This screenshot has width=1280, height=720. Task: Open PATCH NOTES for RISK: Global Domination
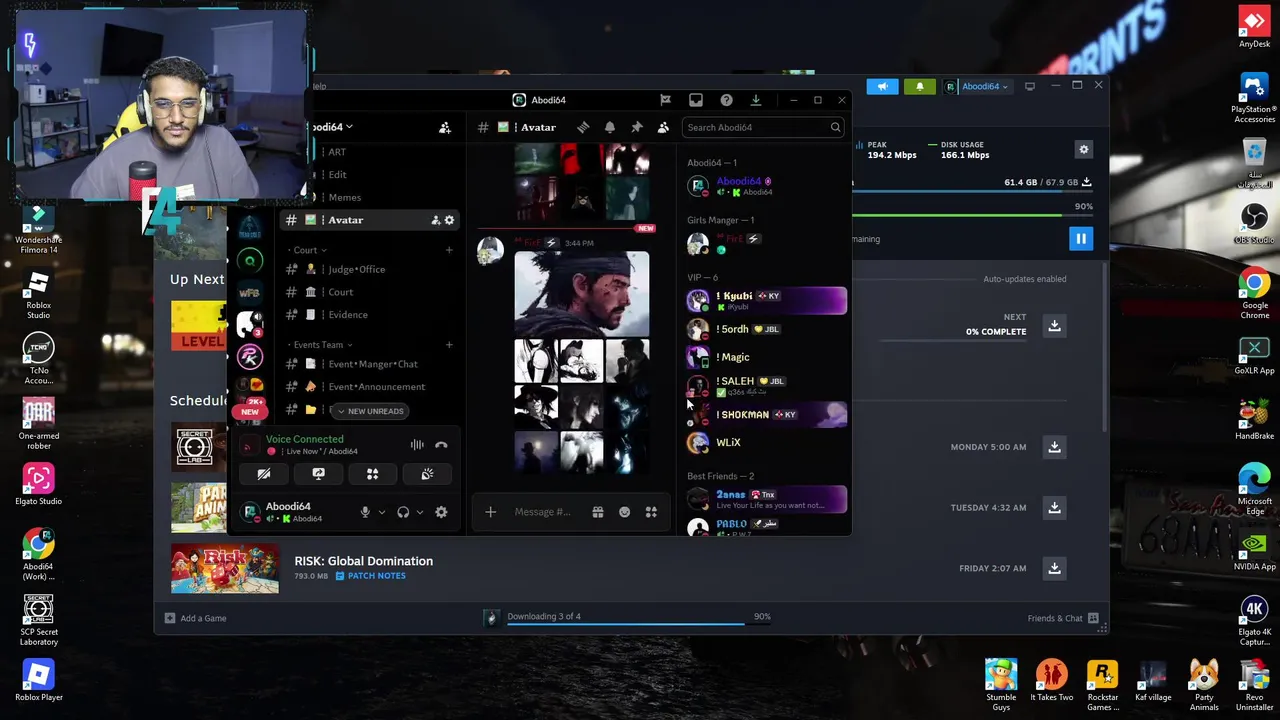click(x=370, y=576)
